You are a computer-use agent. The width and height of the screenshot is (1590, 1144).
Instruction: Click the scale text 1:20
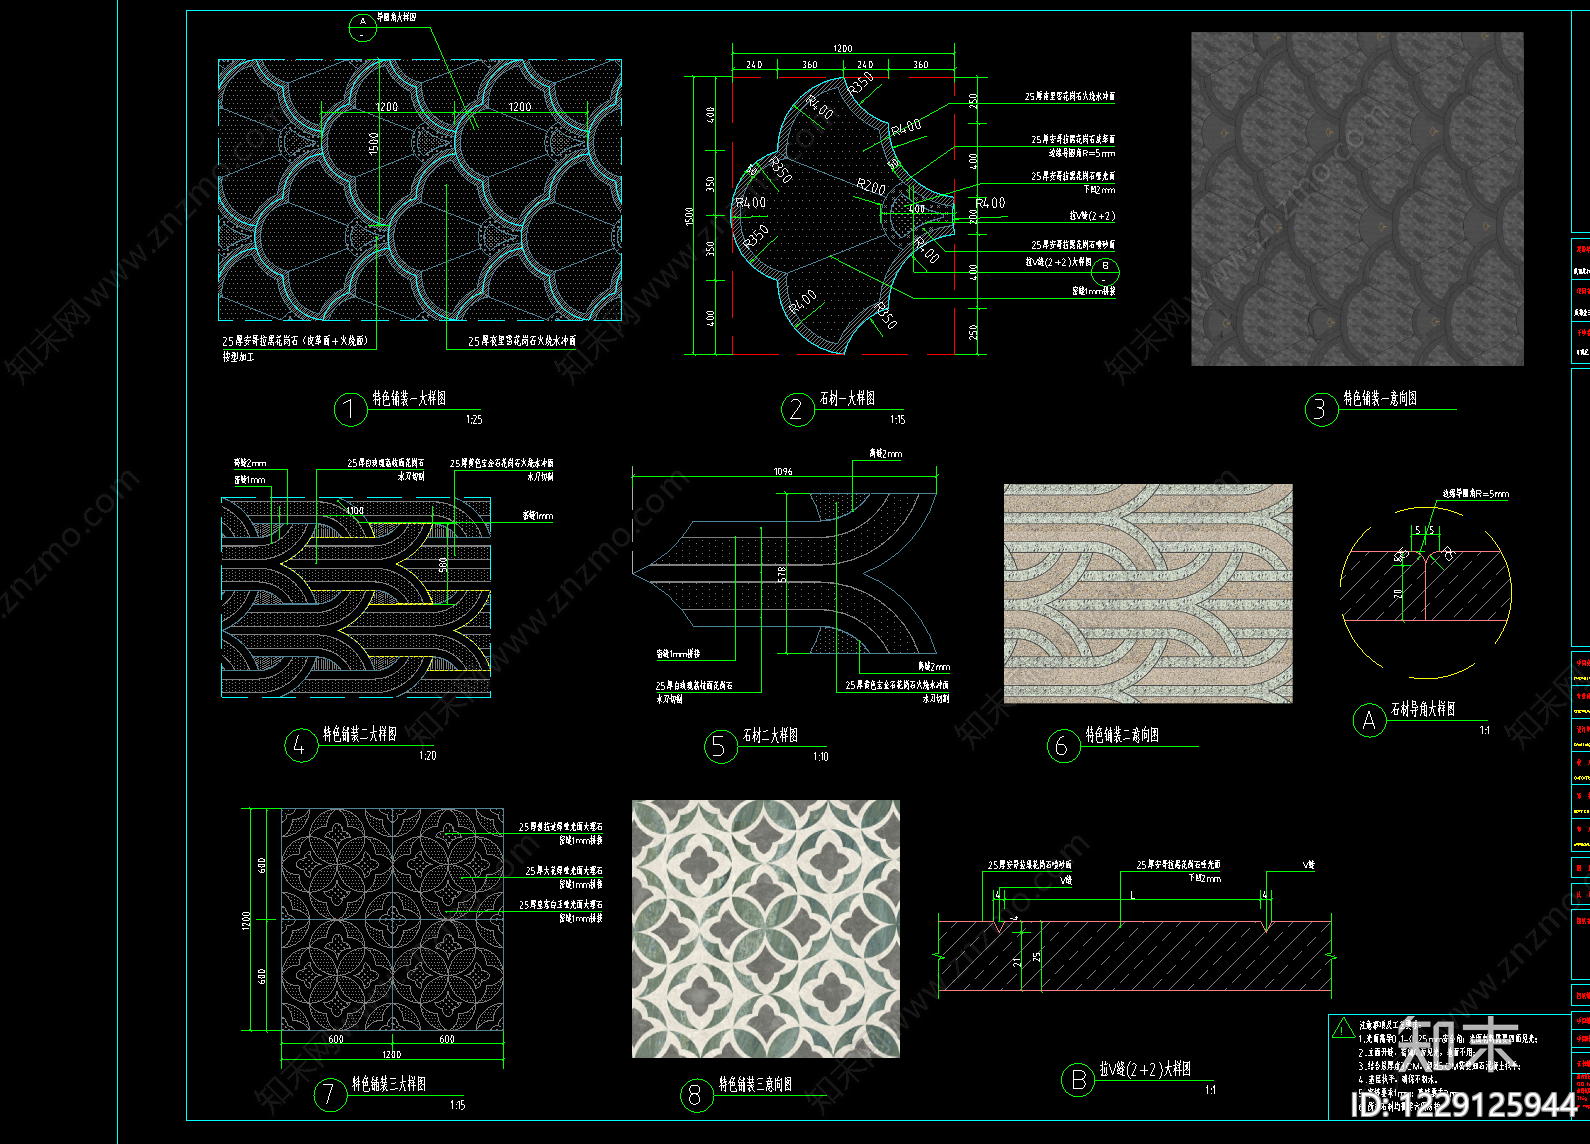point(428,756)
